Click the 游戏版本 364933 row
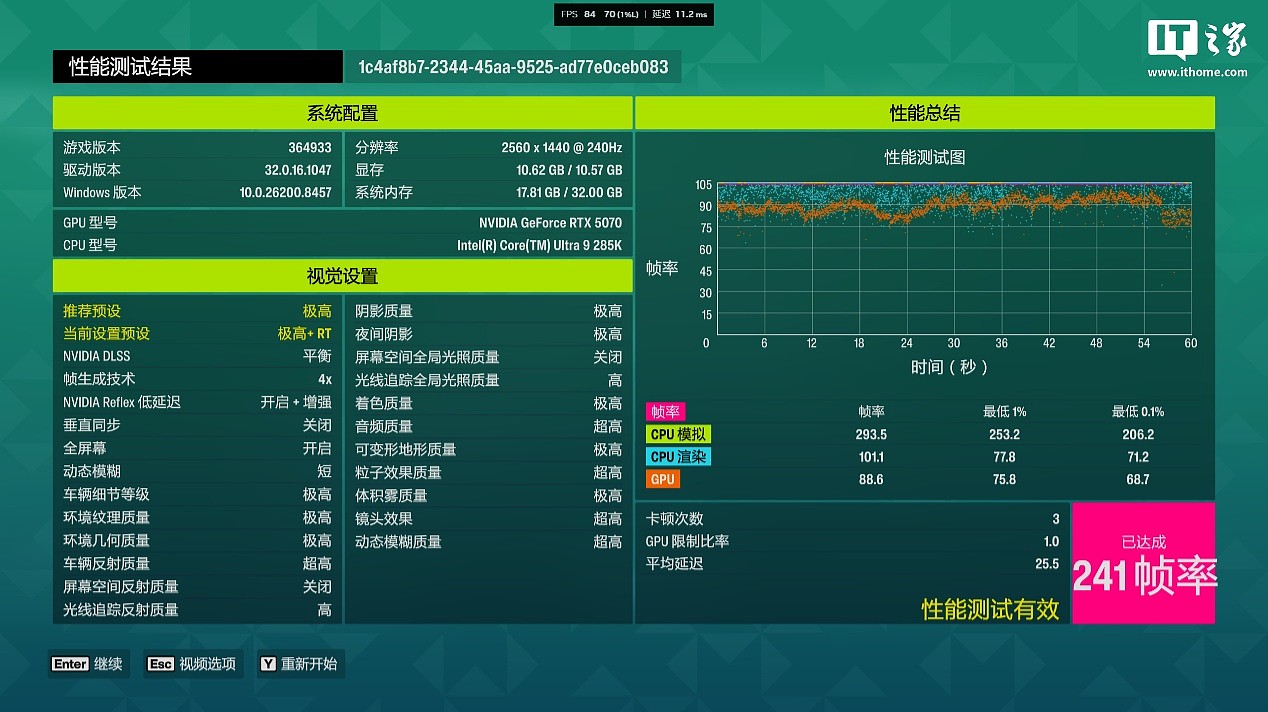Image resolution: width=1268 pixels, height=712 pixels. click(197, 147)
